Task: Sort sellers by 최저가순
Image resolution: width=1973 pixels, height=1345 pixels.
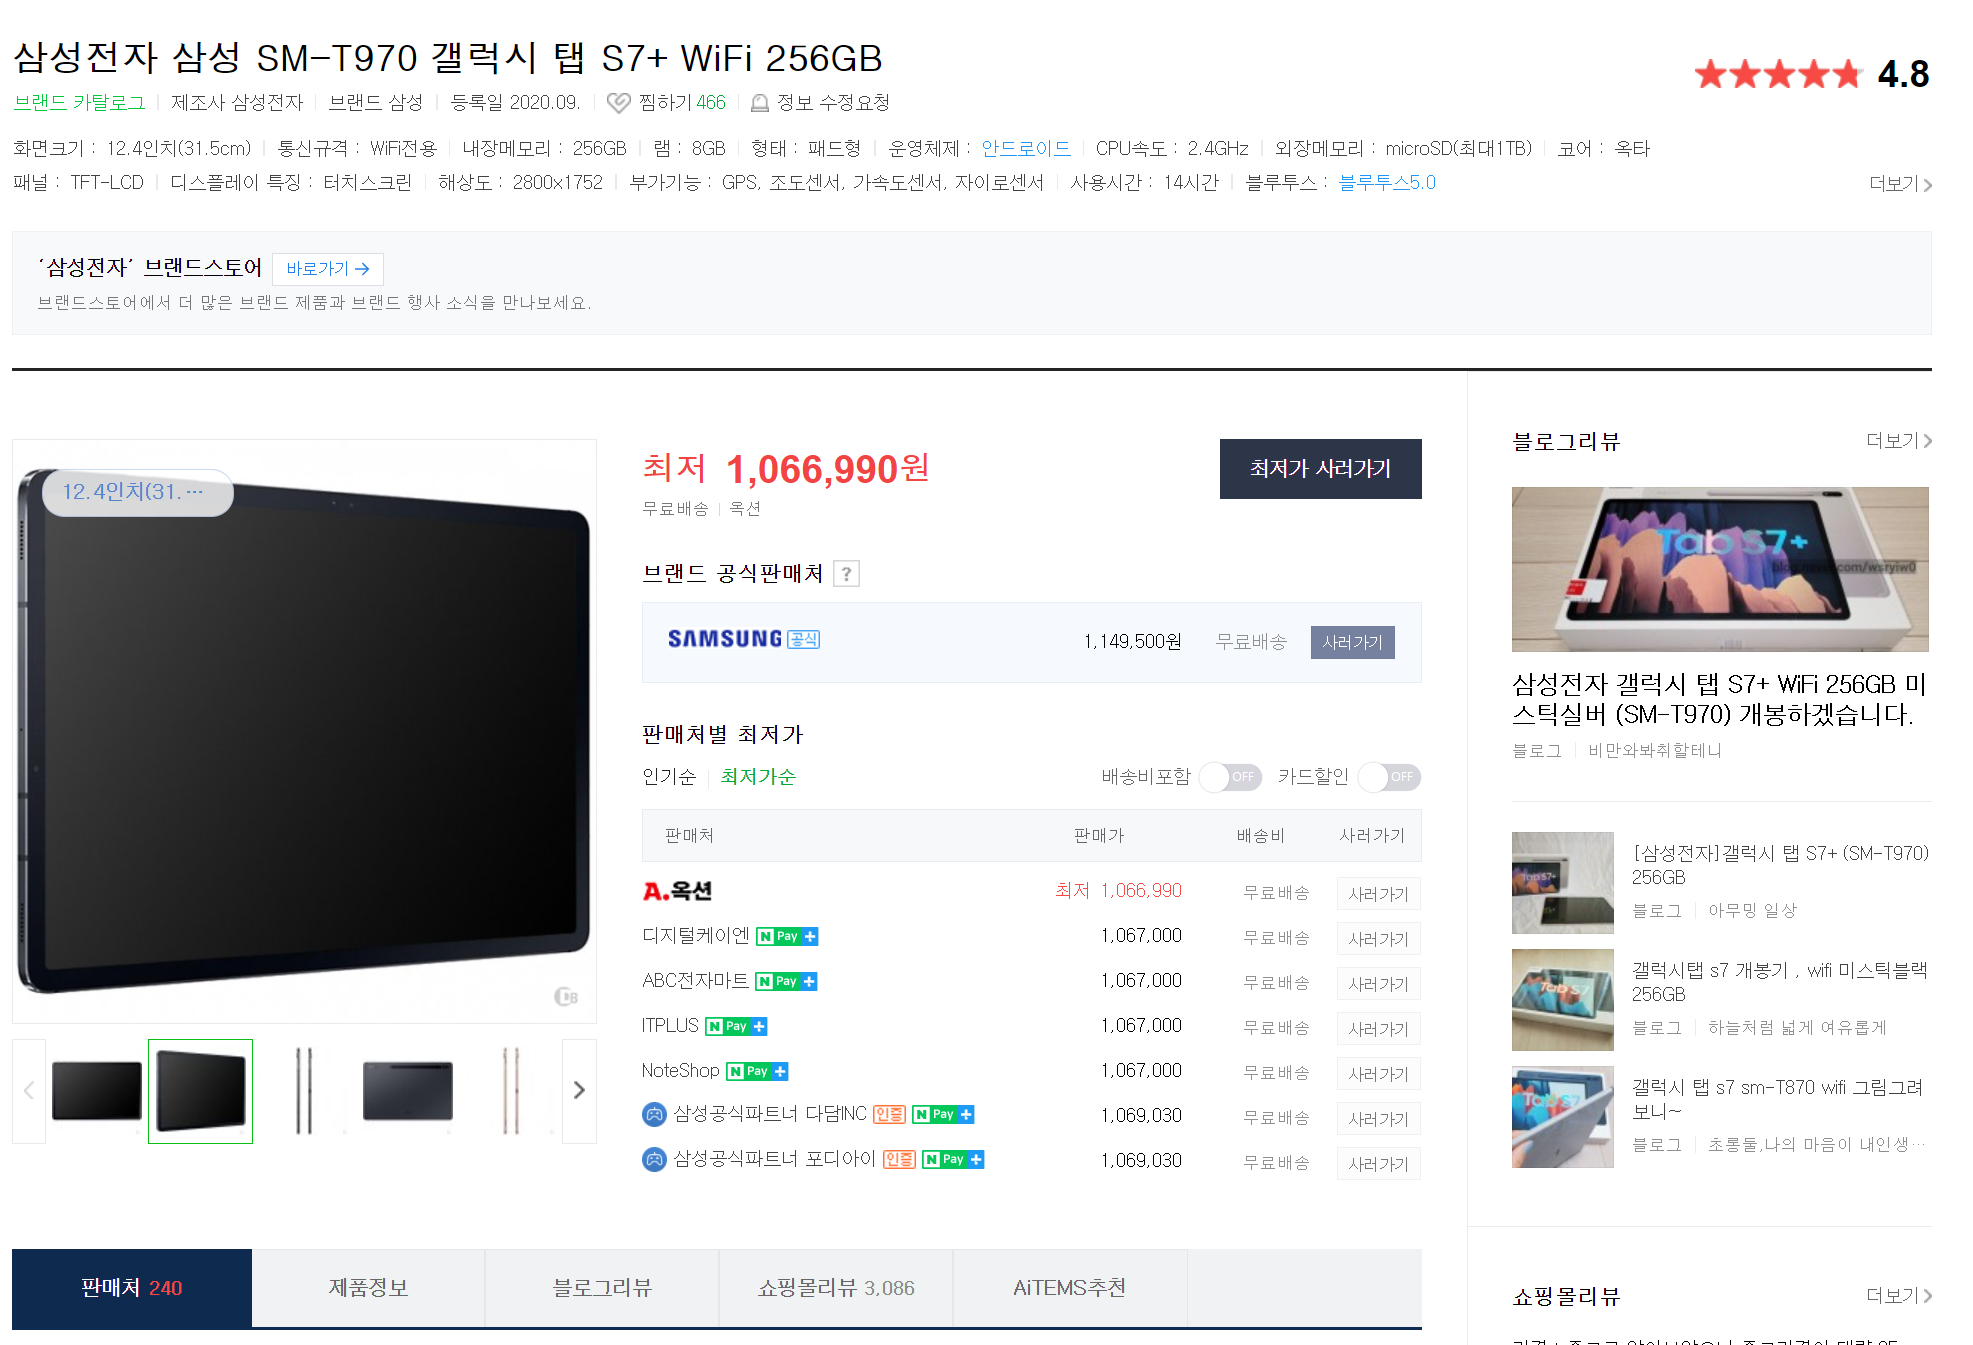Action: tap(758, 777)
